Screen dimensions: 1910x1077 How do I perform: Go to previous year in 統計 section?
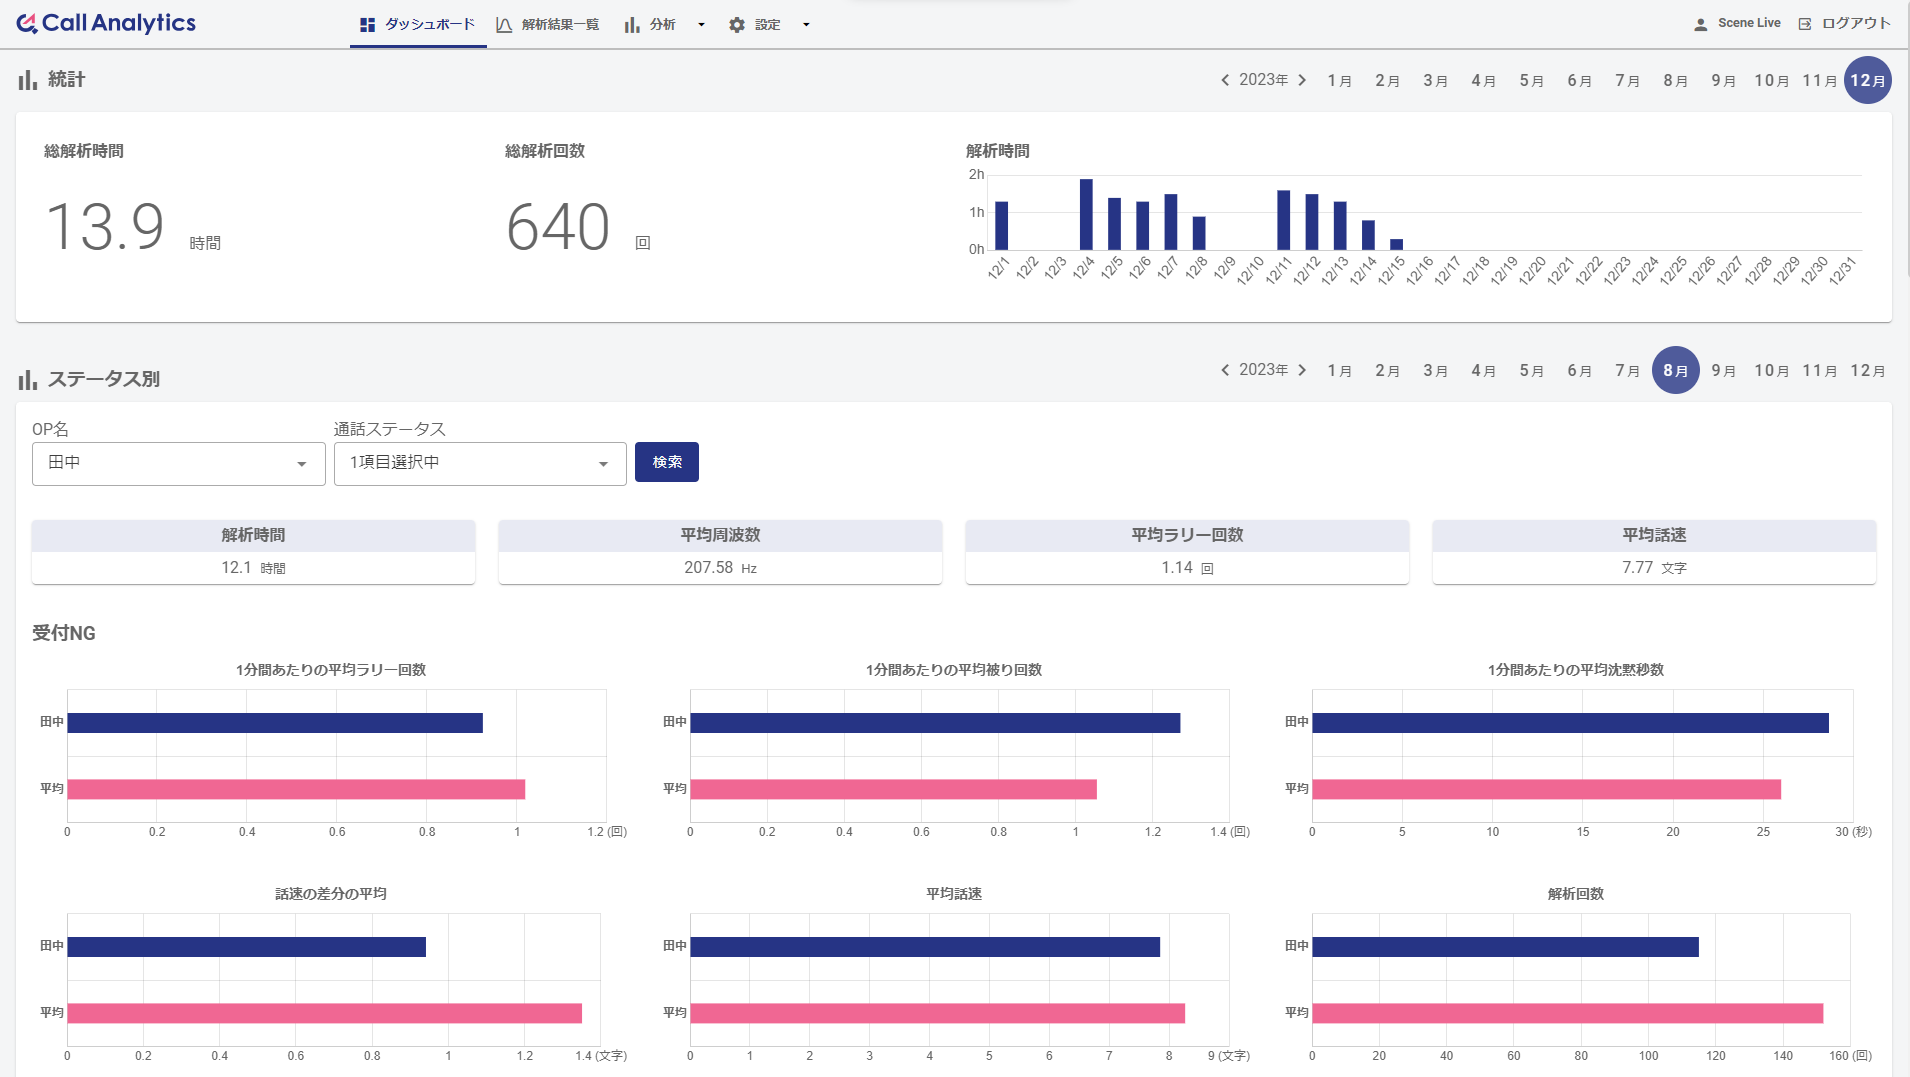click(x=1225, y=80)
